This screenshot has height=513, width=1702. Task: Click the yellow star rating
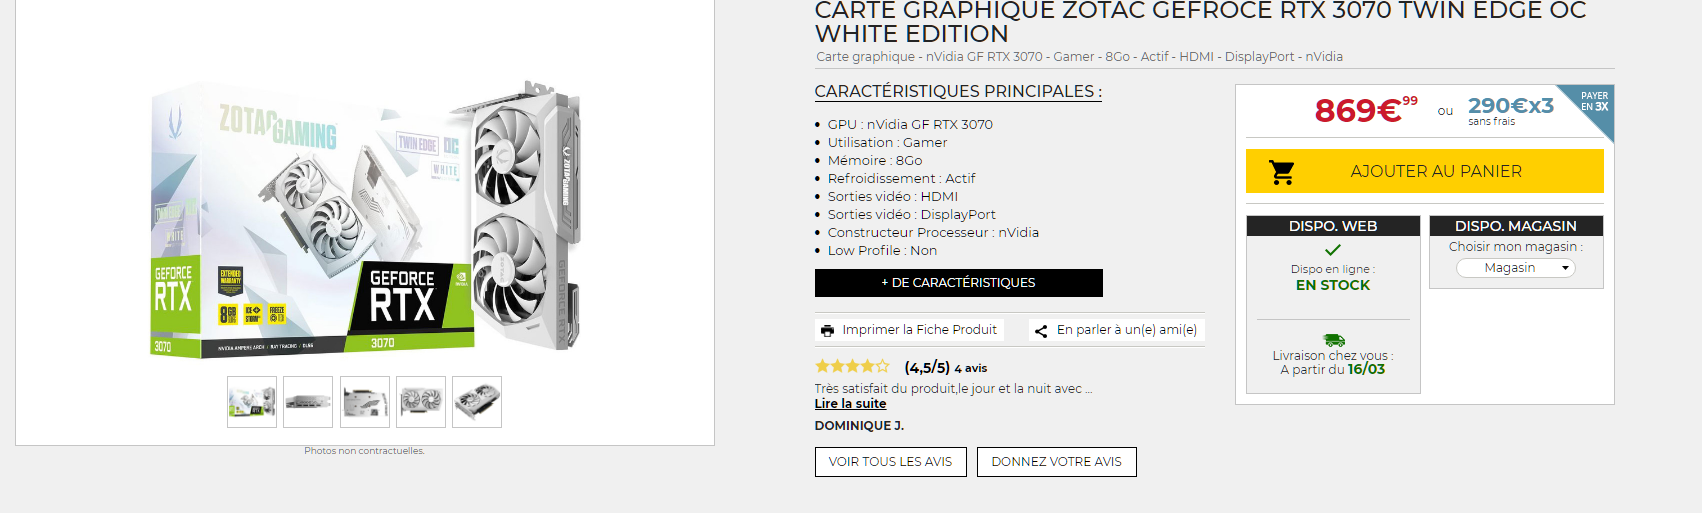pos(852,367)
